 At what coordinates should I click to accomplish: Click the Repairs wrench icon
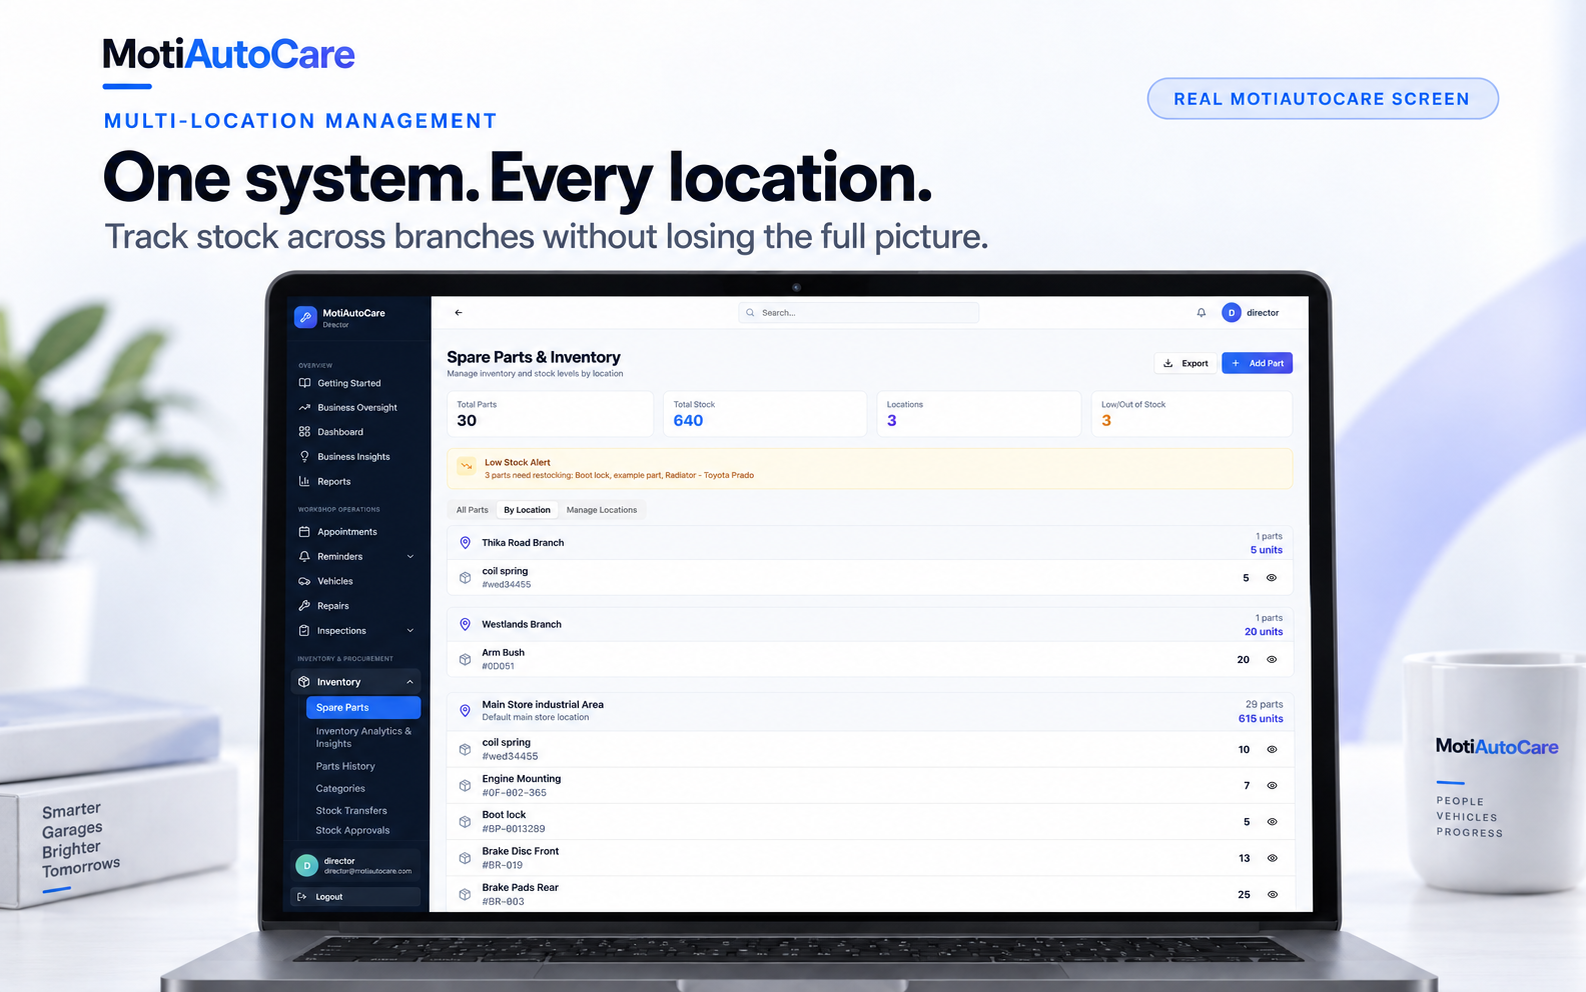click(304, 606)
